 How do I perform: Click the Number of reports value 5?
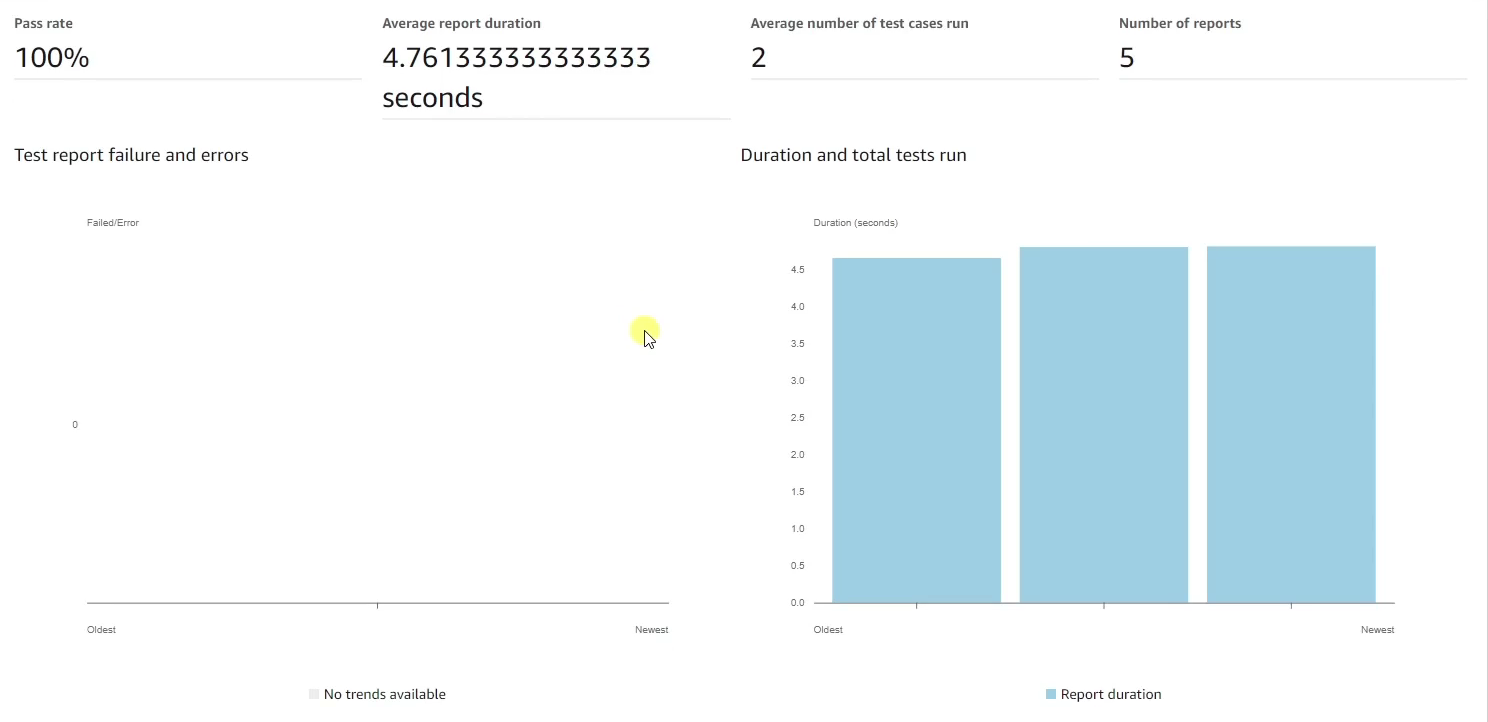tap(1127, 58)
